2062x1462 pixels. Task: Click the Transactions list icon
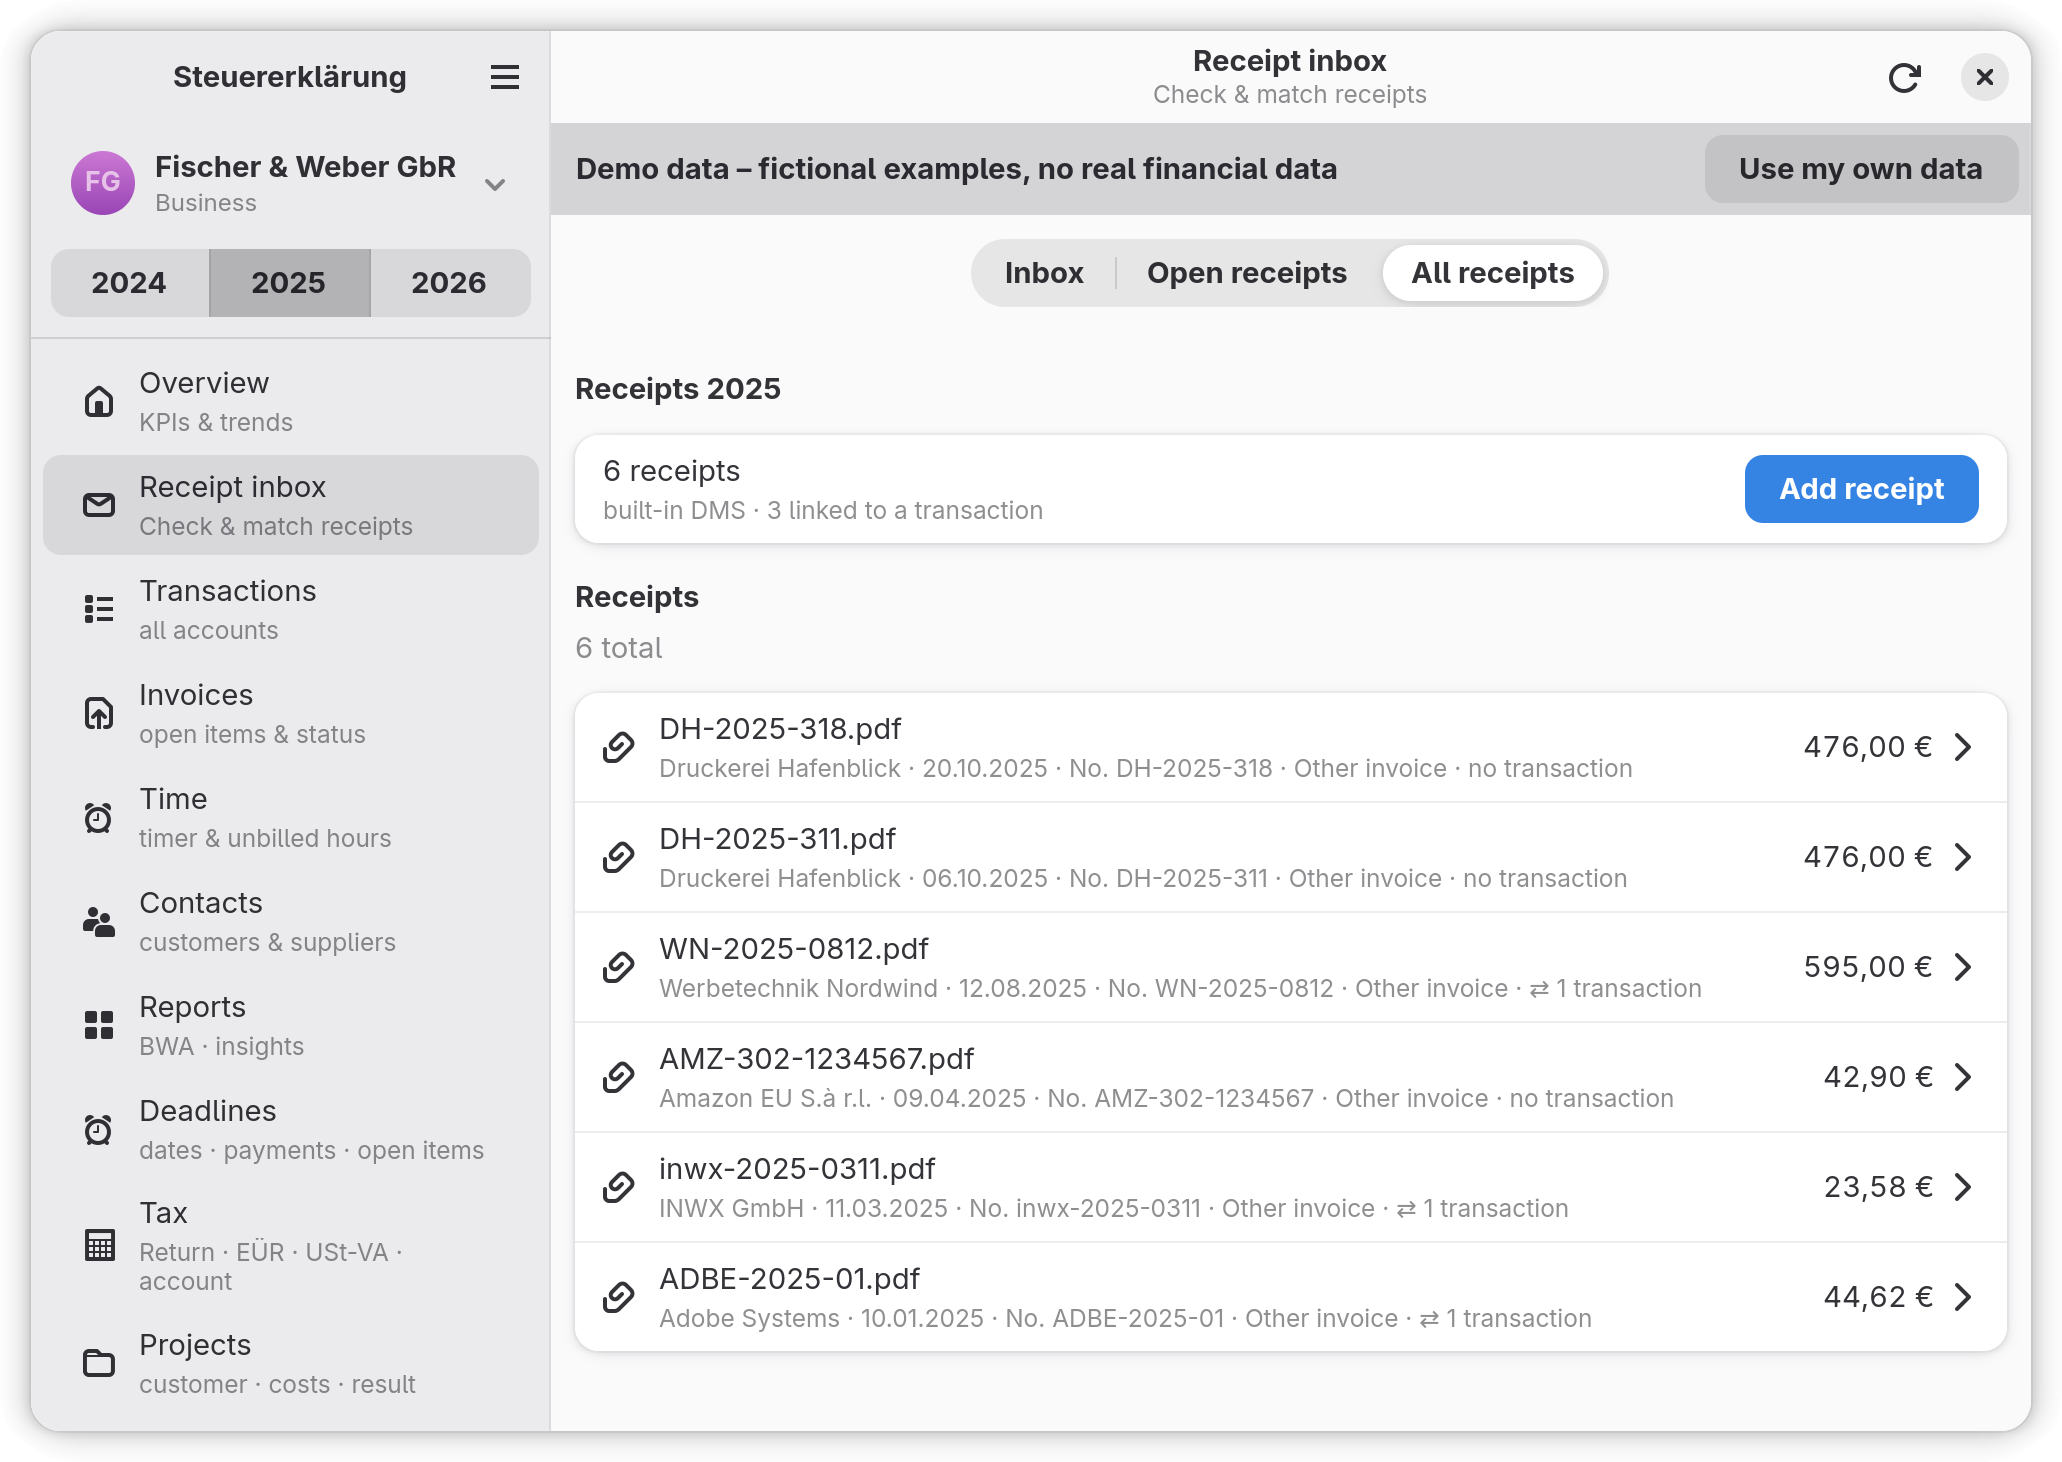[x=99, y=609]
